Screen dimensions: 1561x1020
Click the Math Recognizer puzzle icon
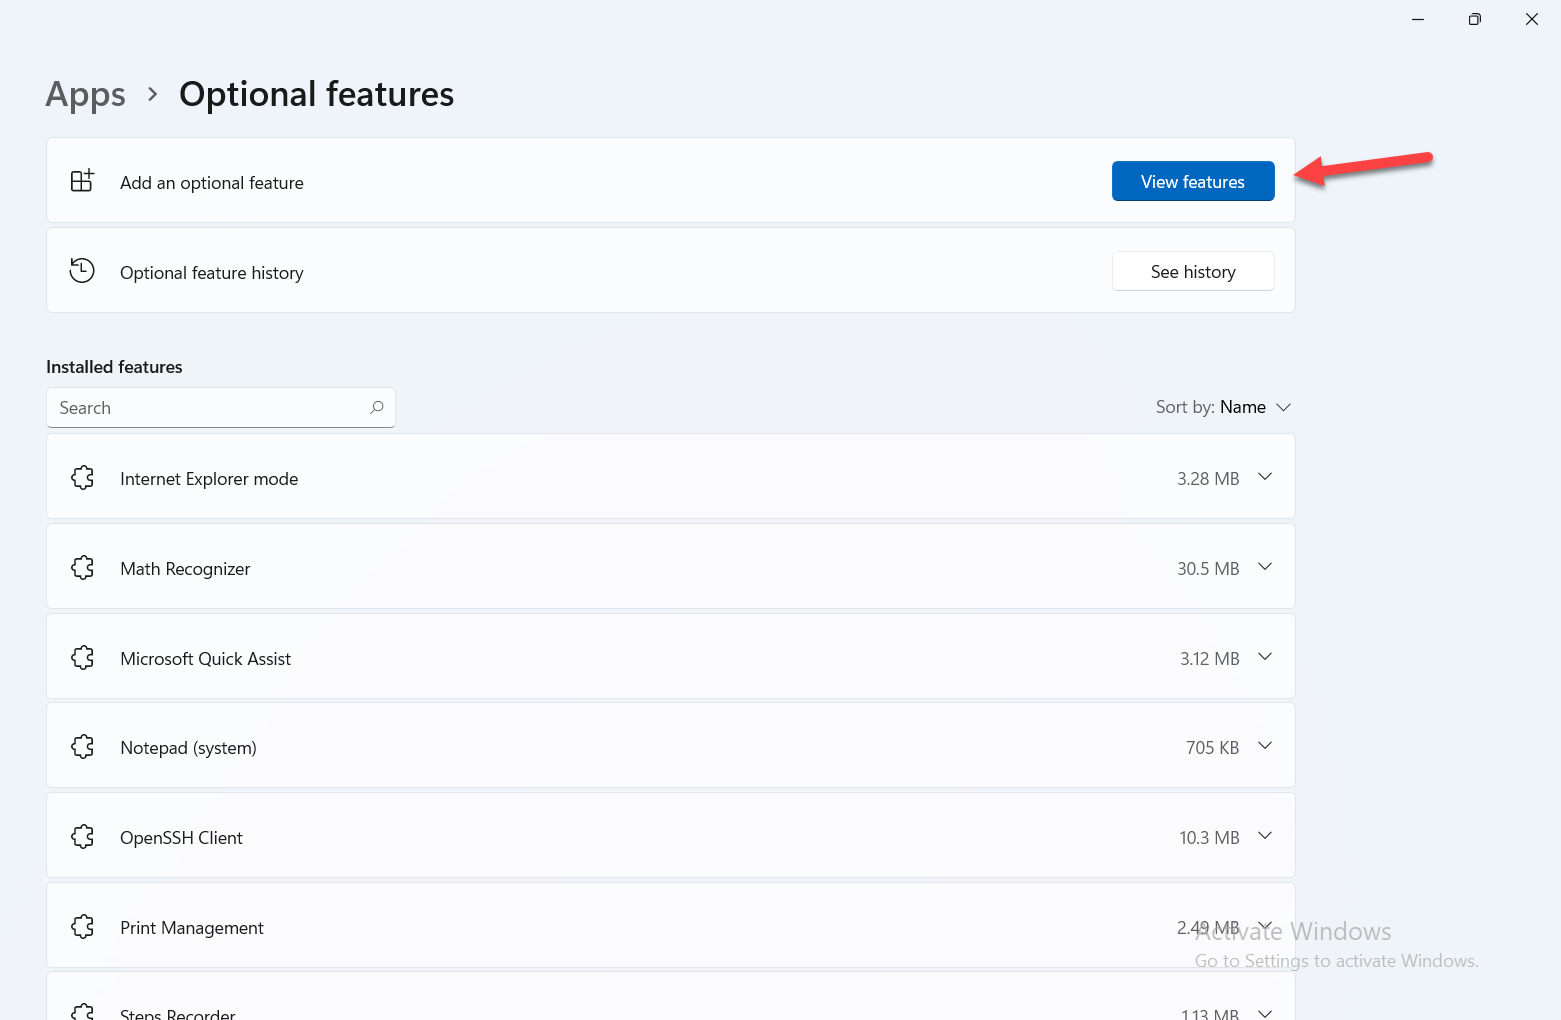[83, 568]
